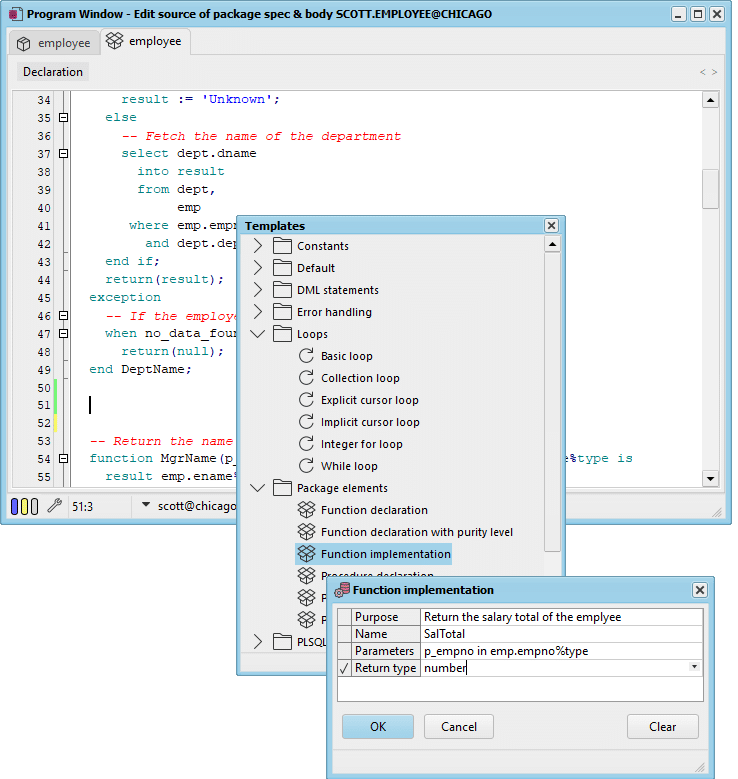Select Explicit cursor loop template
The height and width of the screenshot is (779, 738).
(369, 400)
